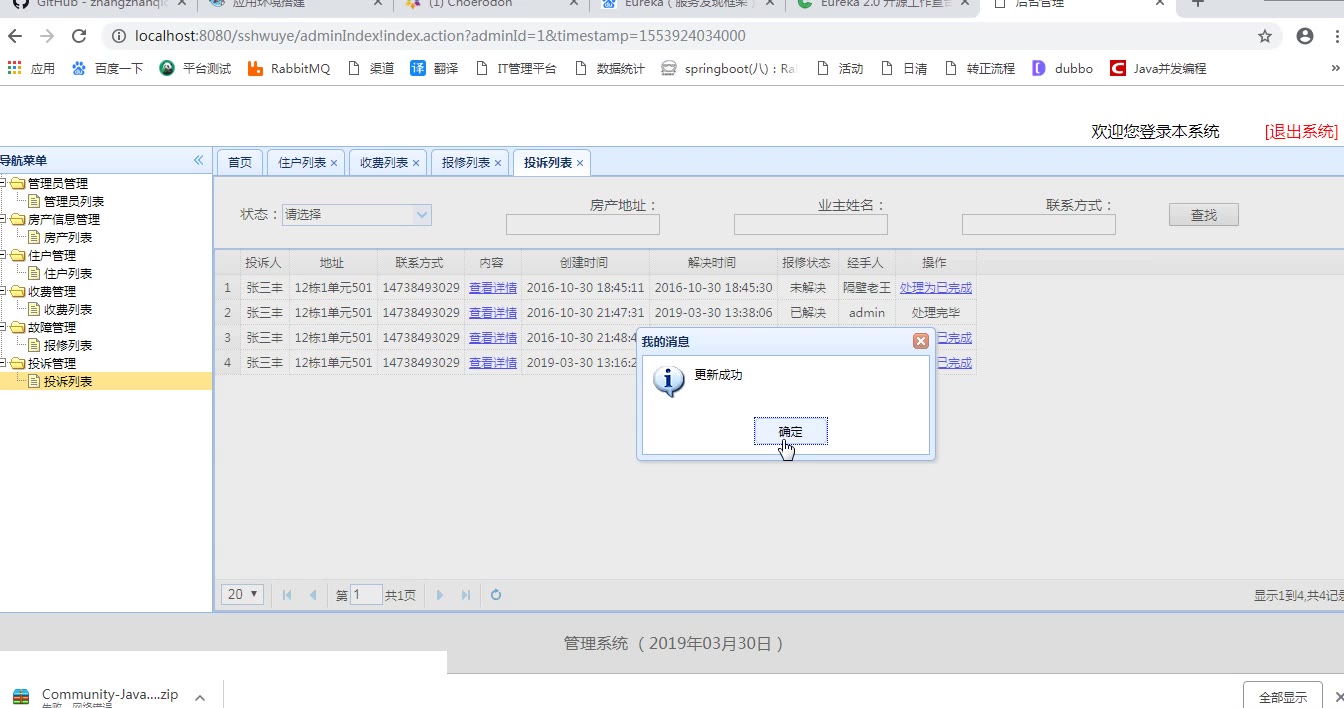Open the page size dropdown showing 20
The image size is (1344, 708).
pos(242,594)
